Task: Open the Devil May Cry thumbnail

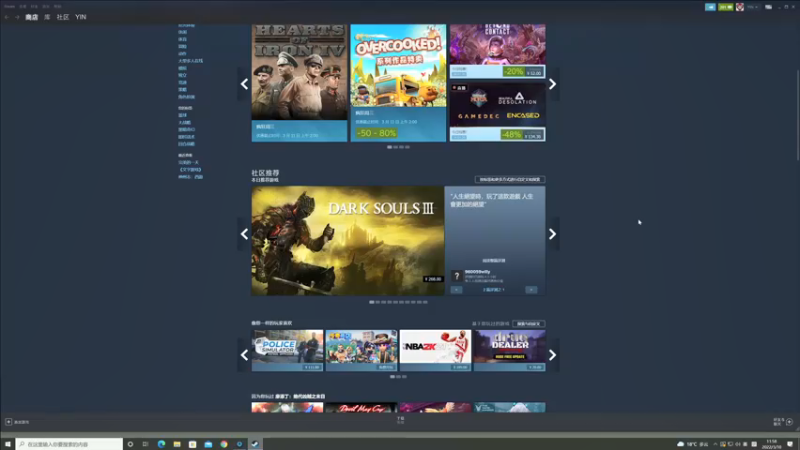Action: pos(361,408)
